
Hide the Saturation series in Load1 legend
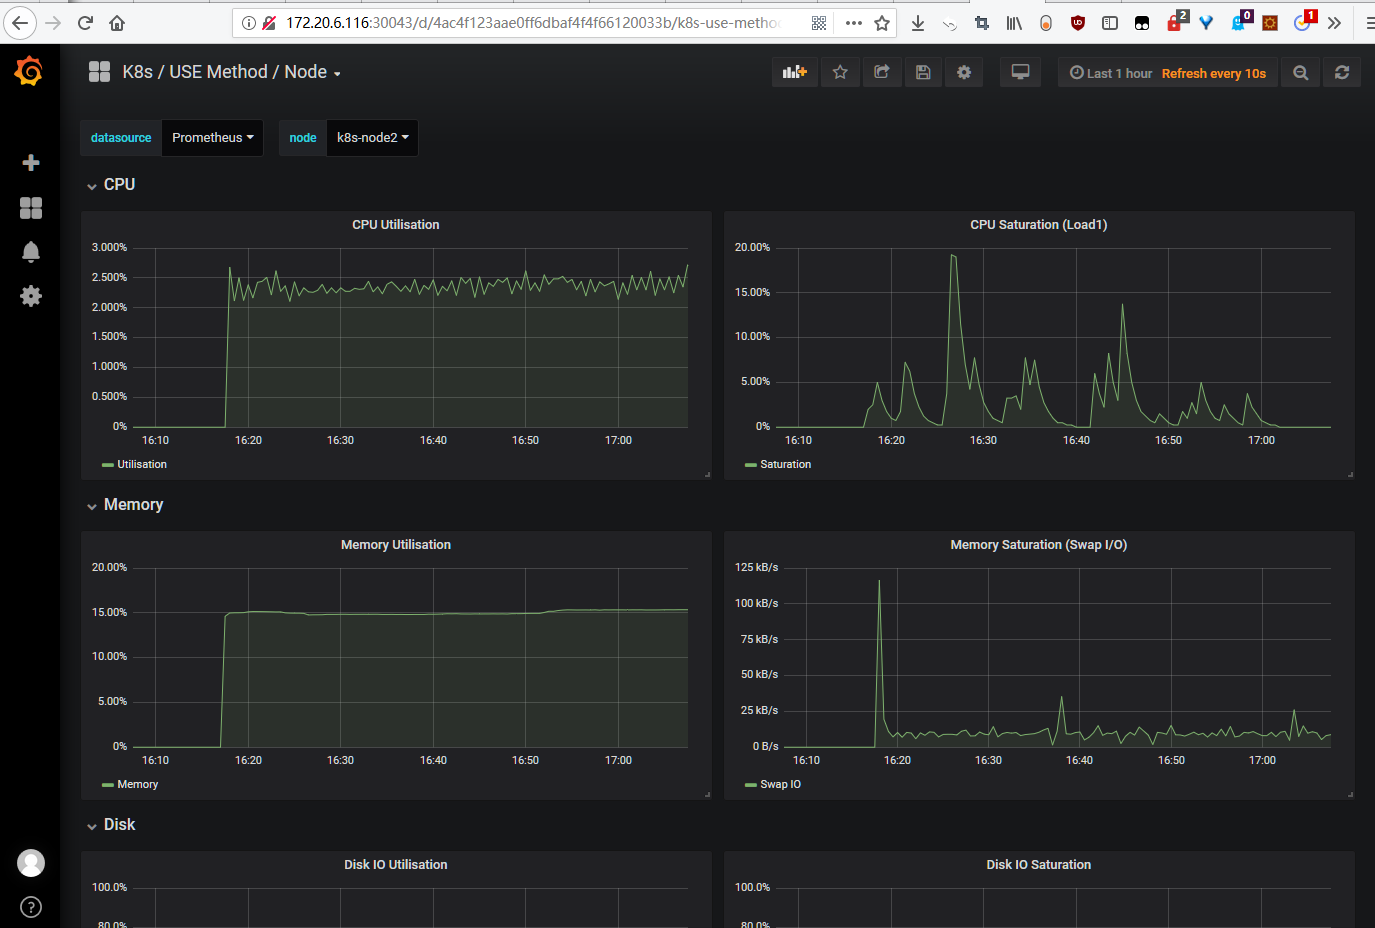point(784,464)
